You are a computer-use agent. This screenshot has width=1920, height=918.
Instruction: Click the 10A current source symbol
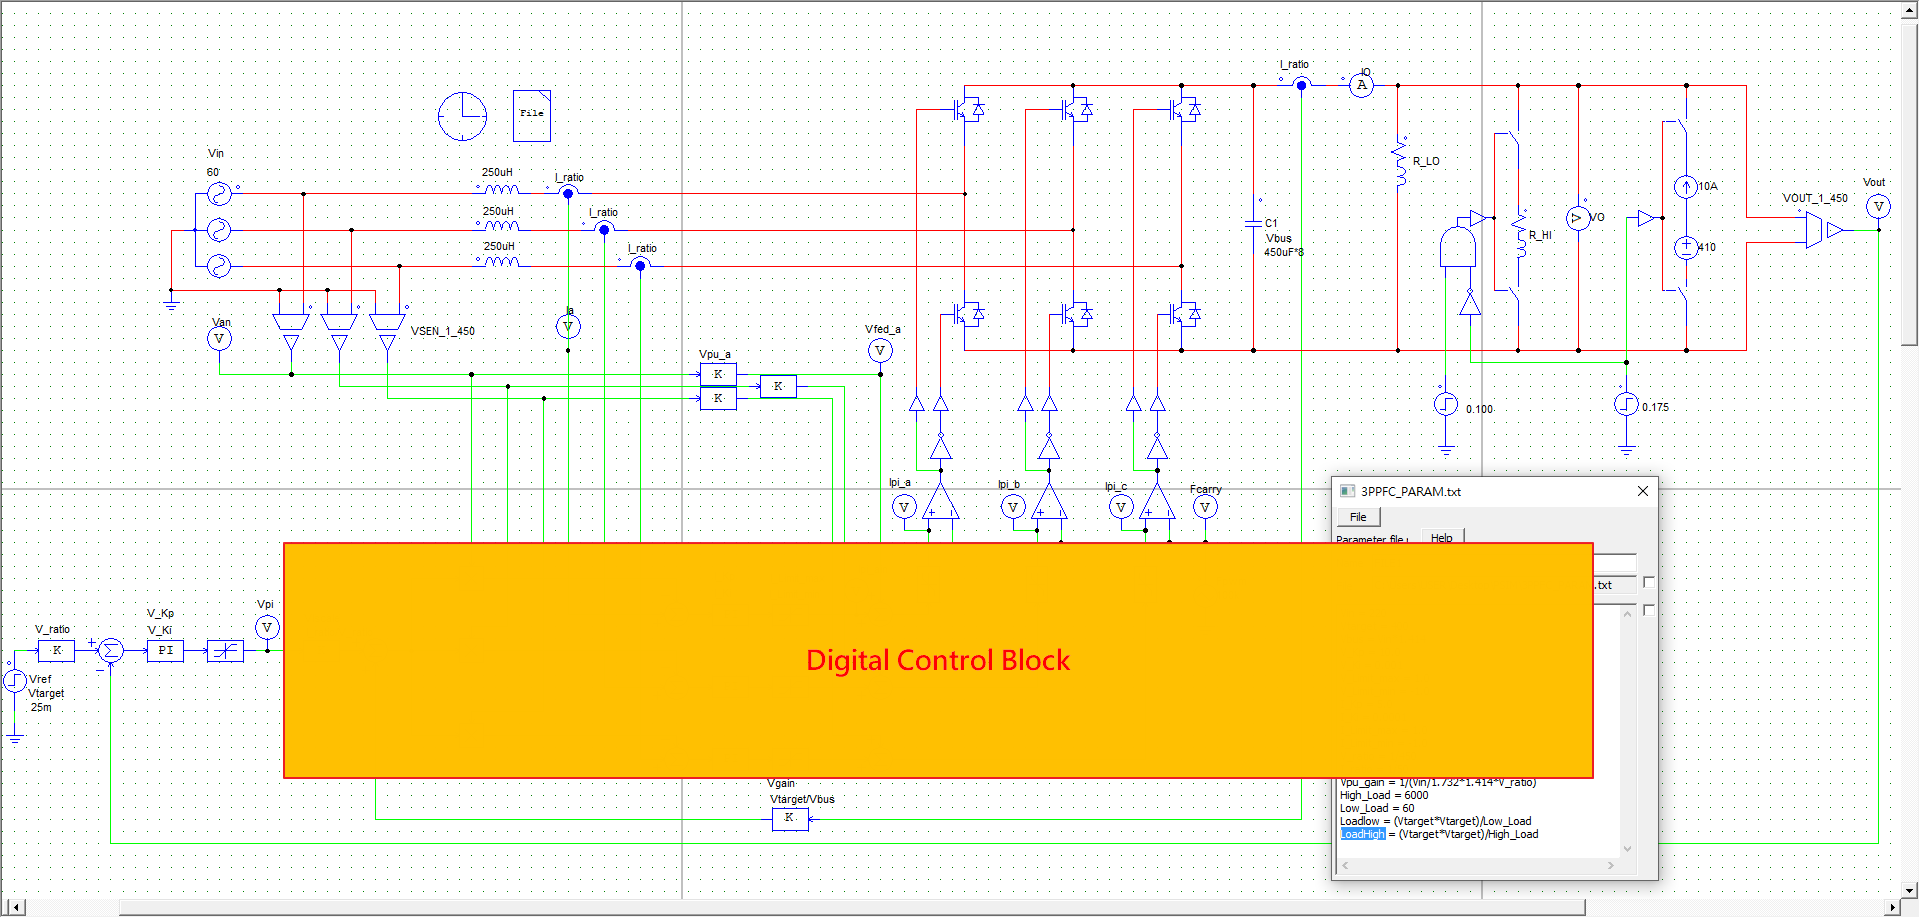[1686, 187]
